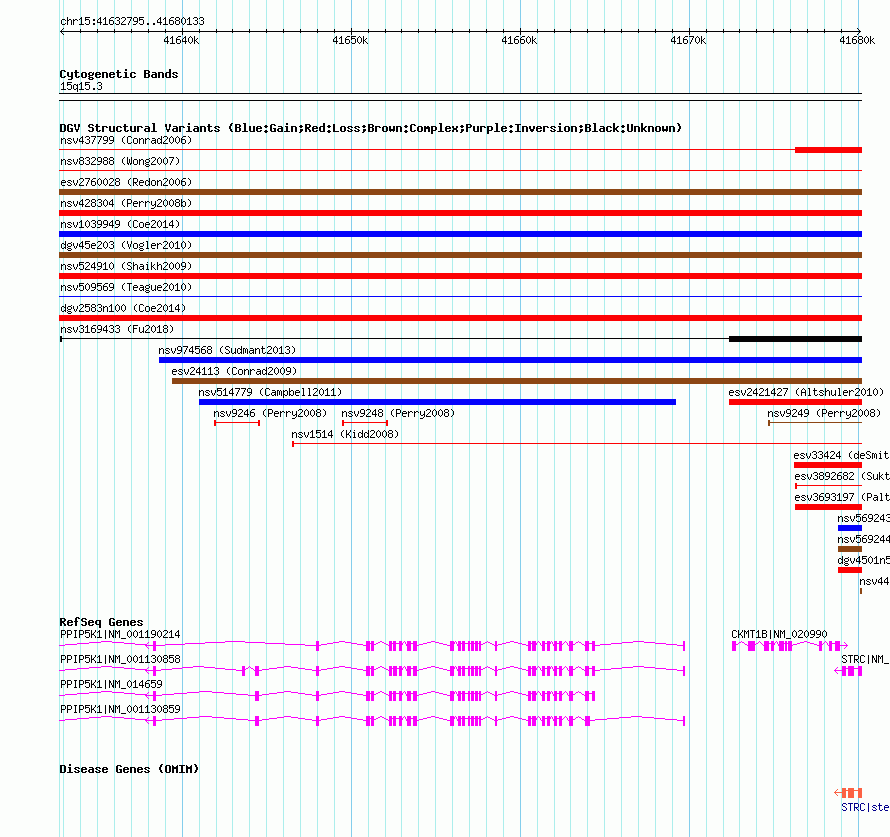Open dgv2583n100 (Coe2014) variant label
The width and height of the screenshot is (890, 837).
123,308
